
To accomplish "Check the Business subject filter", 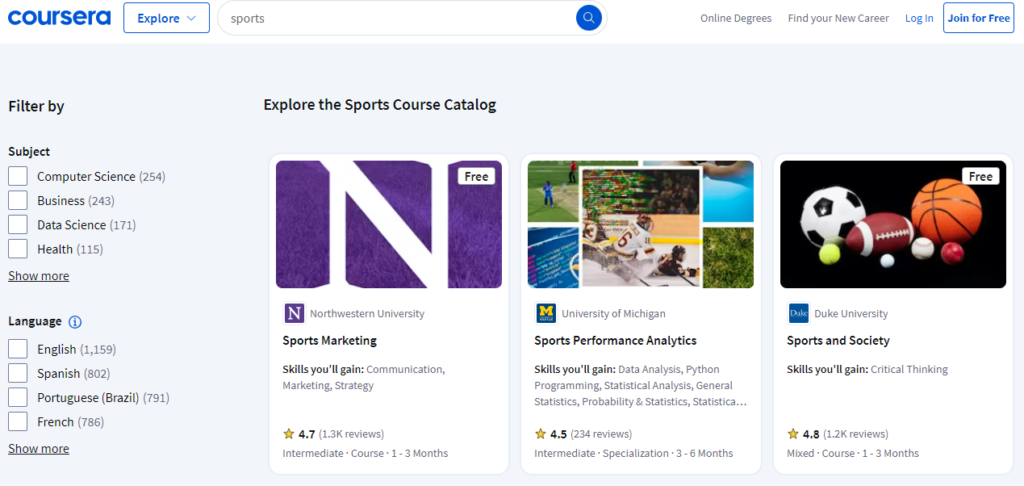I will coord(18,201).
